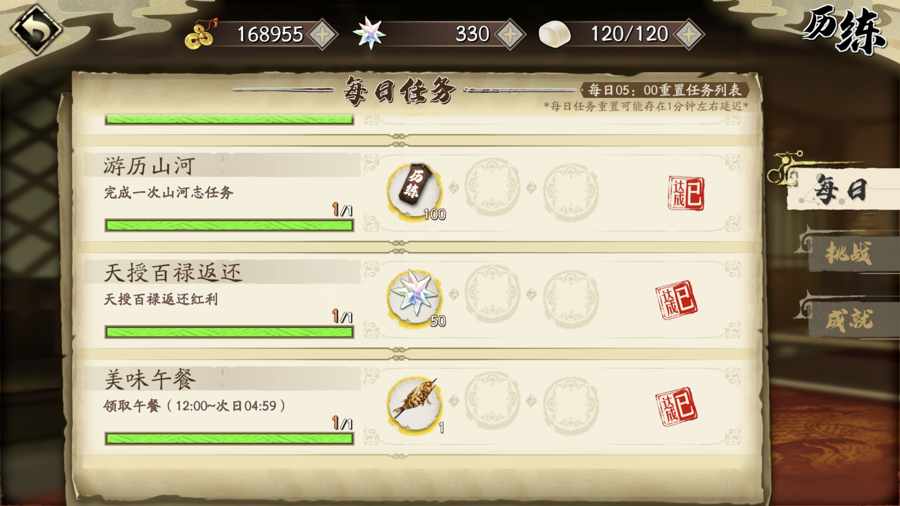Select the 美味午餐 task title
Screen dimensions: 900x506
click(150, 380)
